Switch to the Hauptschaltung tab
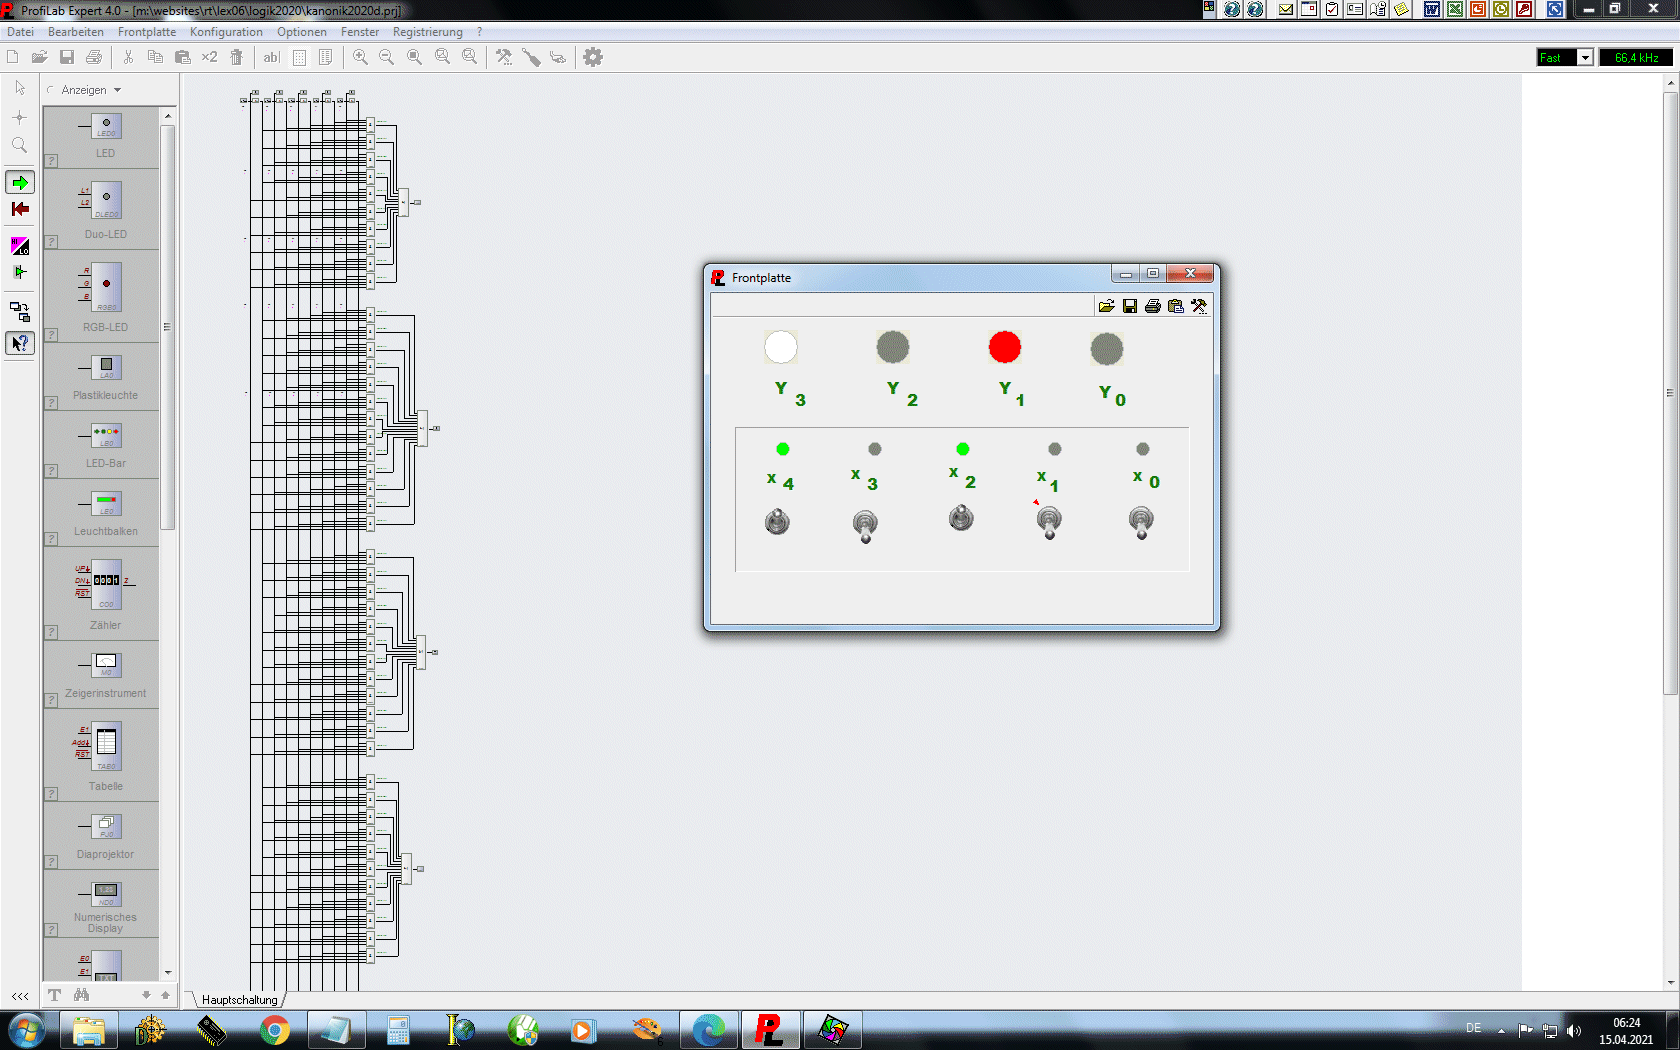This screenshot has height=1050, width=1680. coord(239,1000)
